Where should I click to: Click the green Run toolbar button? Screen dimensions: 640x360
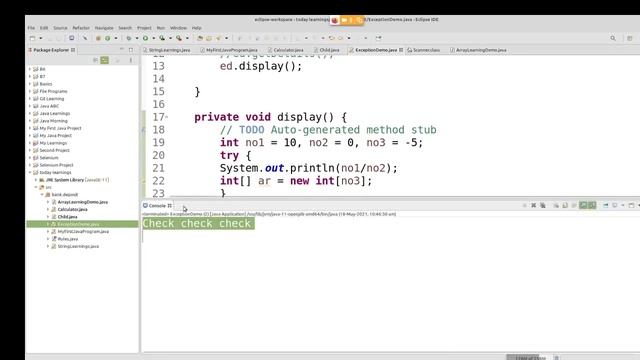pos(145,38)
